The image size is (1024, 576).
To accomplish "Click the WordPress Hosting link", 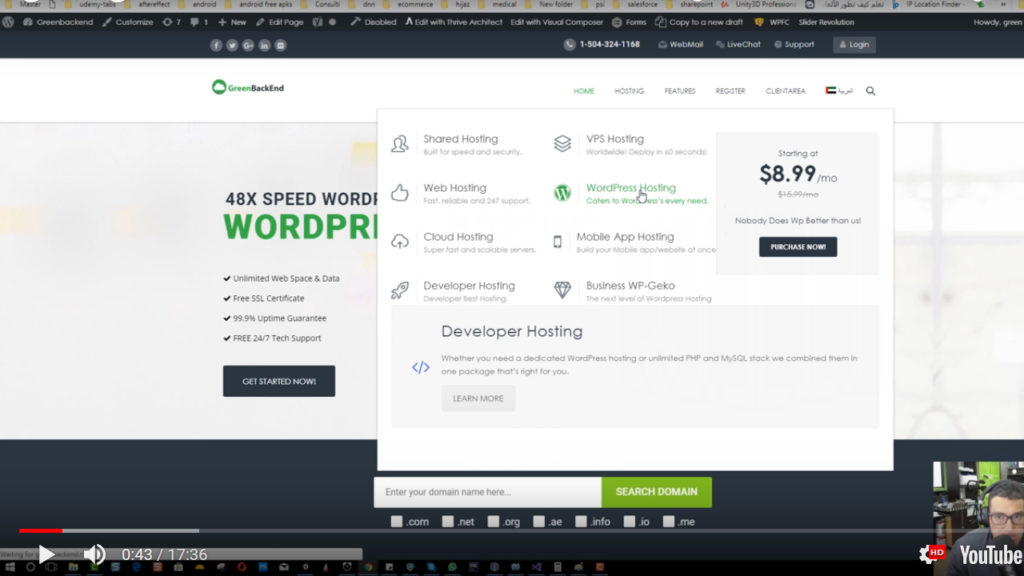I will click(x=631, y=187).
